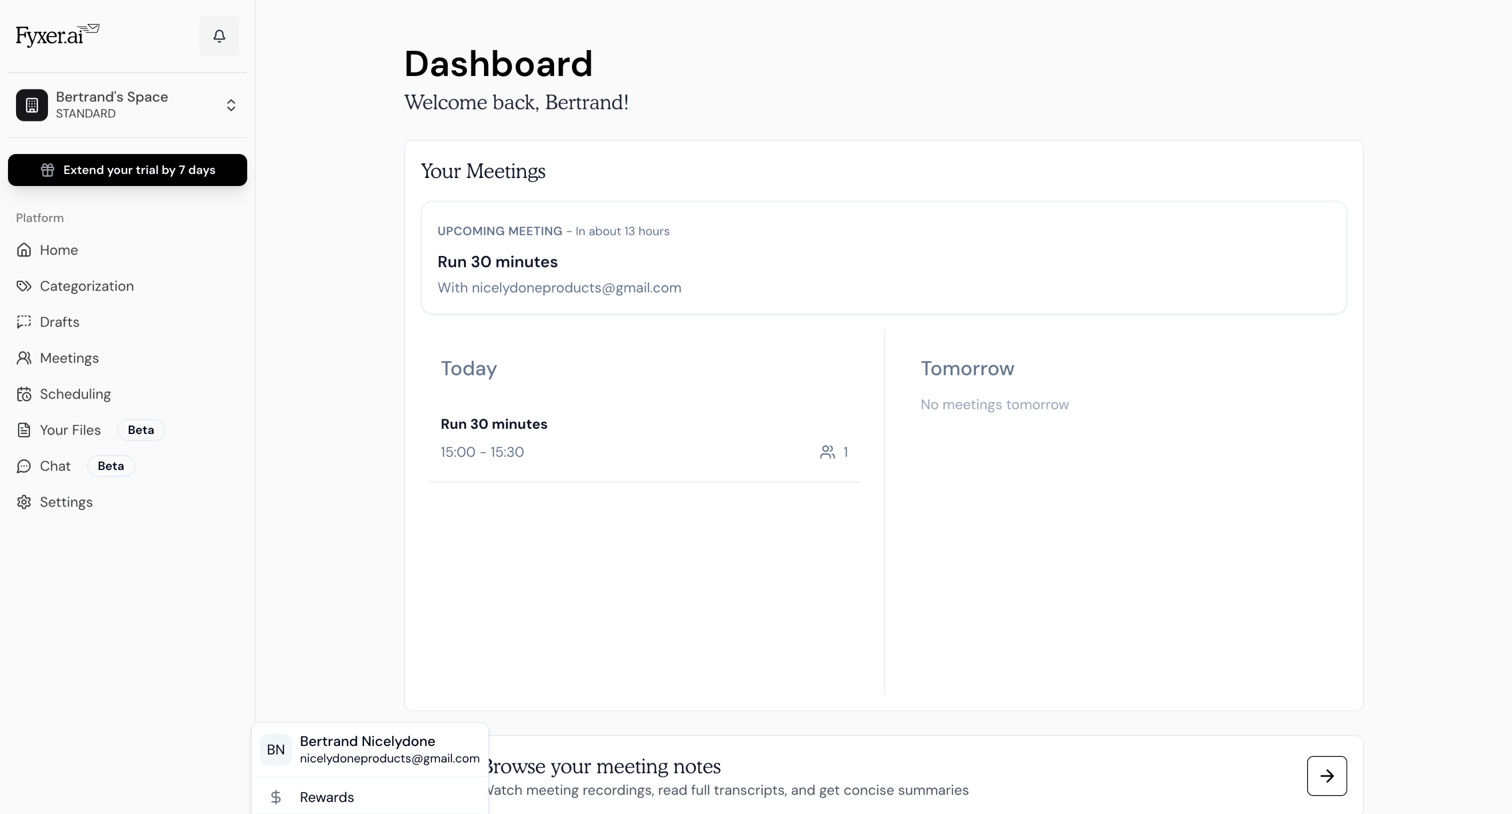Open Rewards from user menu
Image resolution: width=1512 pixels, height=814 pixels.
coord(370,797)
